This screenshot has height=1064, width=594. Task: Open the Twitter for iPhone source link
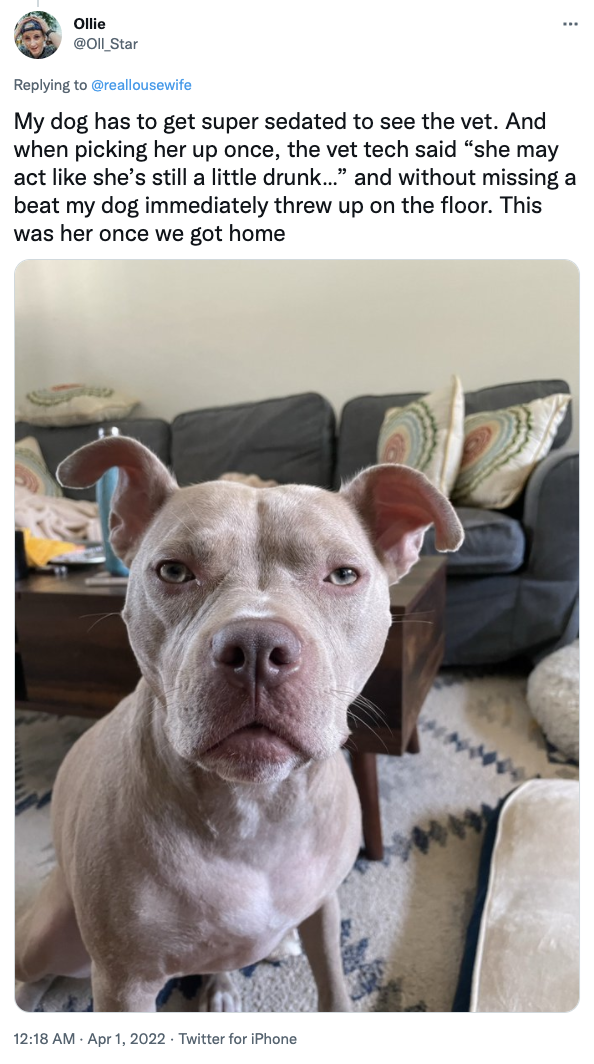click(238, 1039)
